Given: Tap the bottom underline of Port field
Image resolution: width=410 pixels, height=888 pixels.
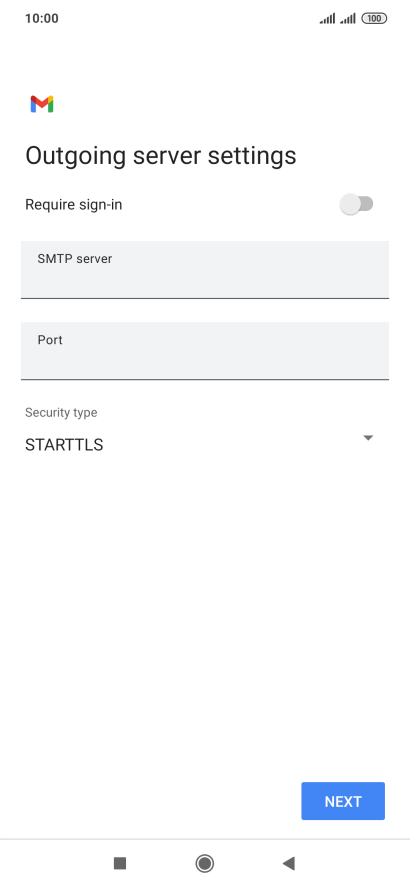Looking at the screenshot, I should (x=205, y=379).
